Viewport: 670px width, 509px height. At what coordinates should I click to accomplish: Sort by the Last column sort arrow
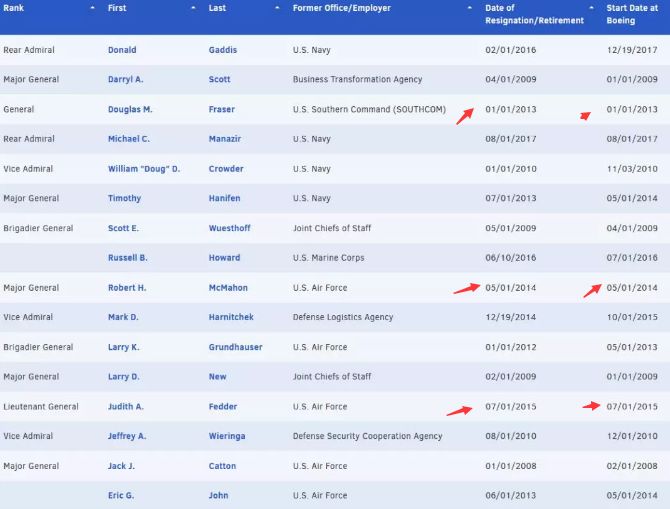[x=277, y=8]
